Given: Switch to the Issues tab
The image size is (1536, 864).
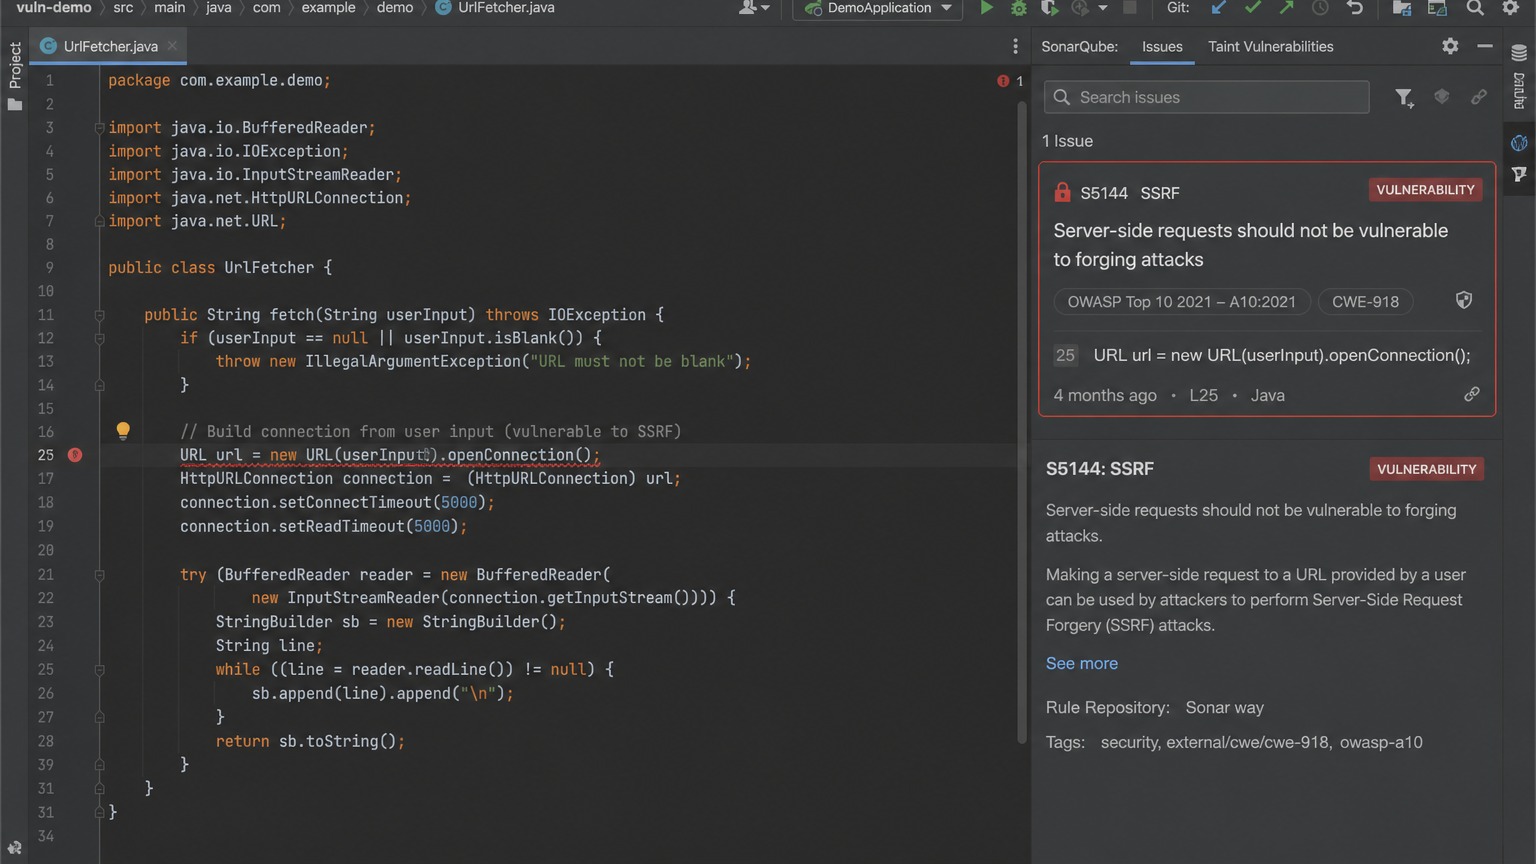Looking at the screenshot, I should (x=1162, y=46).
